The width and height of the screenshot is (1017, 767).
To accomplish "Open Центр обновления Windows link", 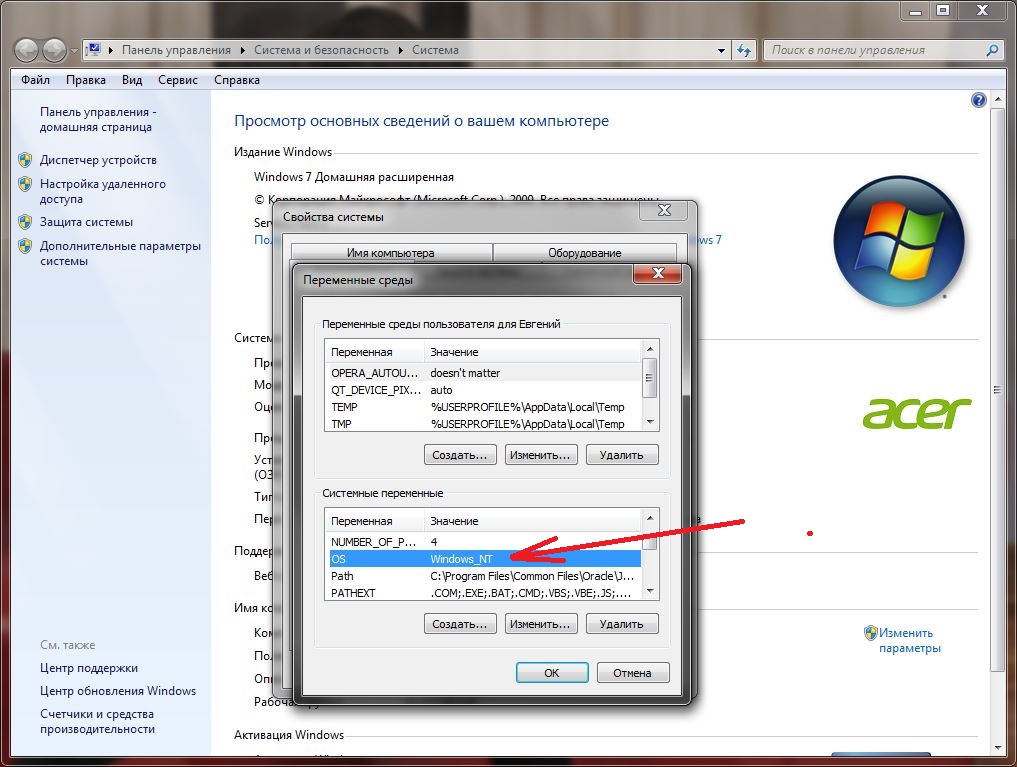I will [x=118, y=691].
